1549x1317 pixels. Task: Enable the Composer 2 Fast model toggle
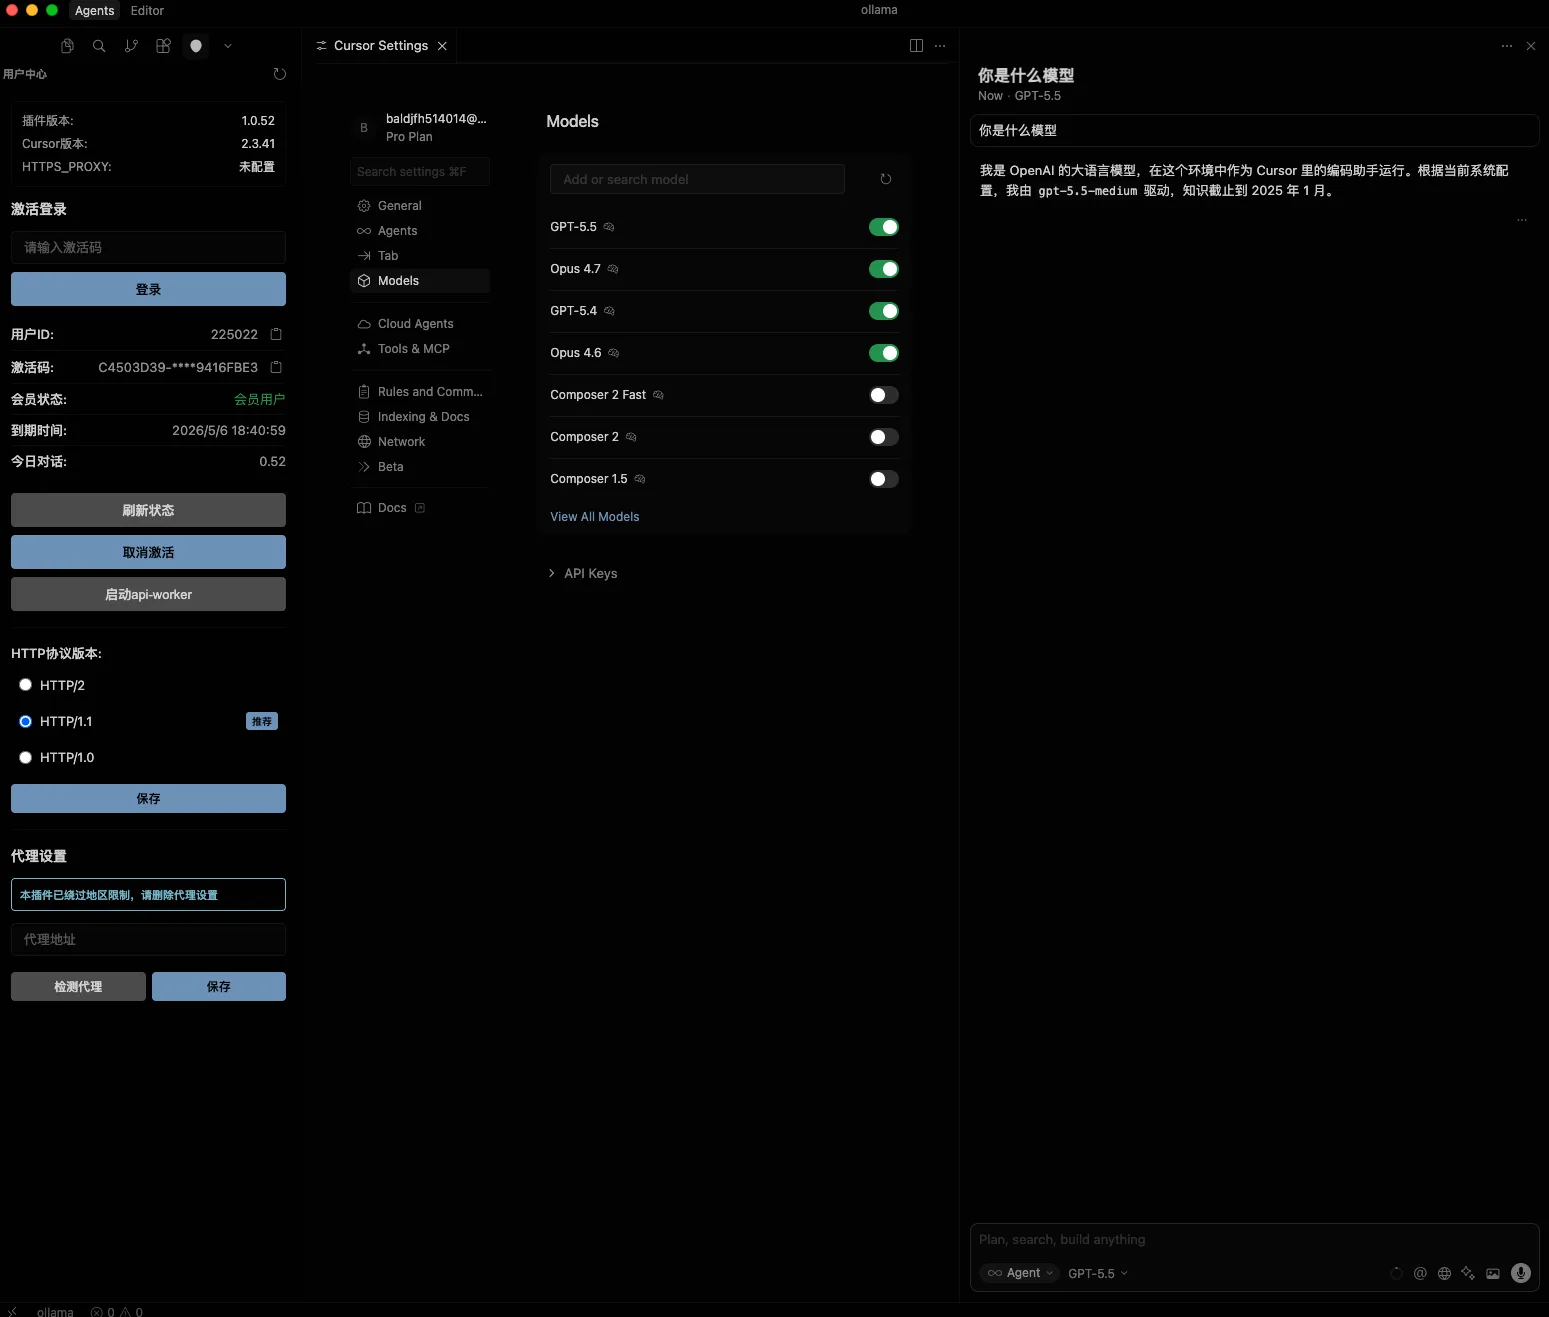coord(884,395)
